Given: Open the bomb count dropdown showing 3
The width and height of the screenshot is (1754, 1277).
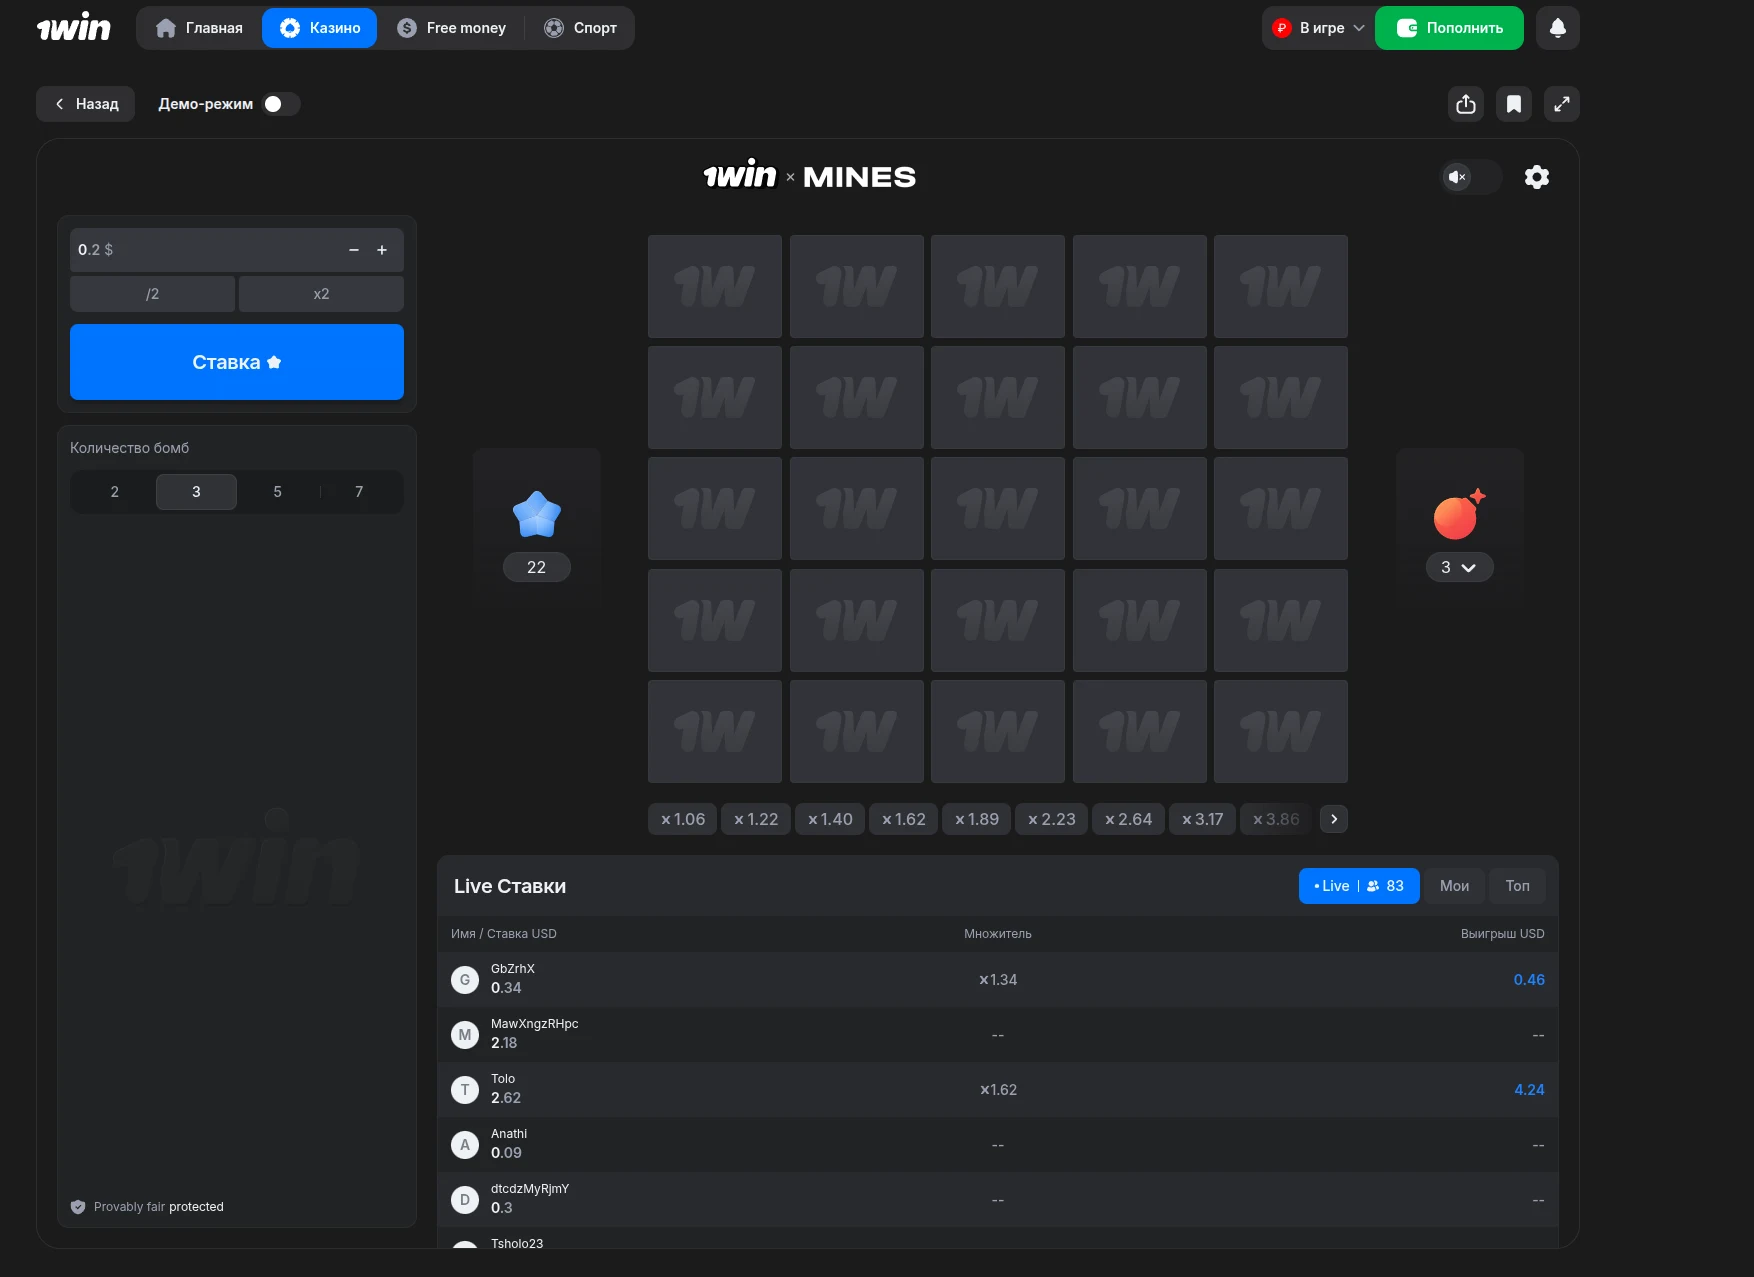Looking at the screenshot, I should [1459, 567].
